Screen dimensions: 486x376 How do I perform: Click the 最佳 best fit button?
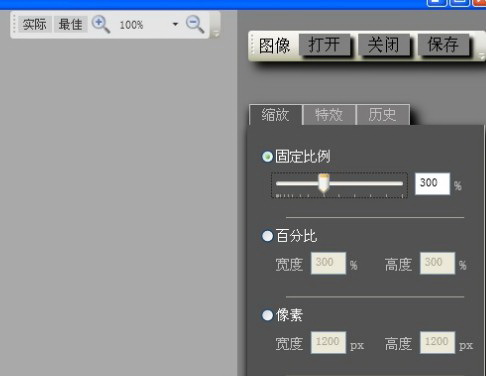pos(71,24)
